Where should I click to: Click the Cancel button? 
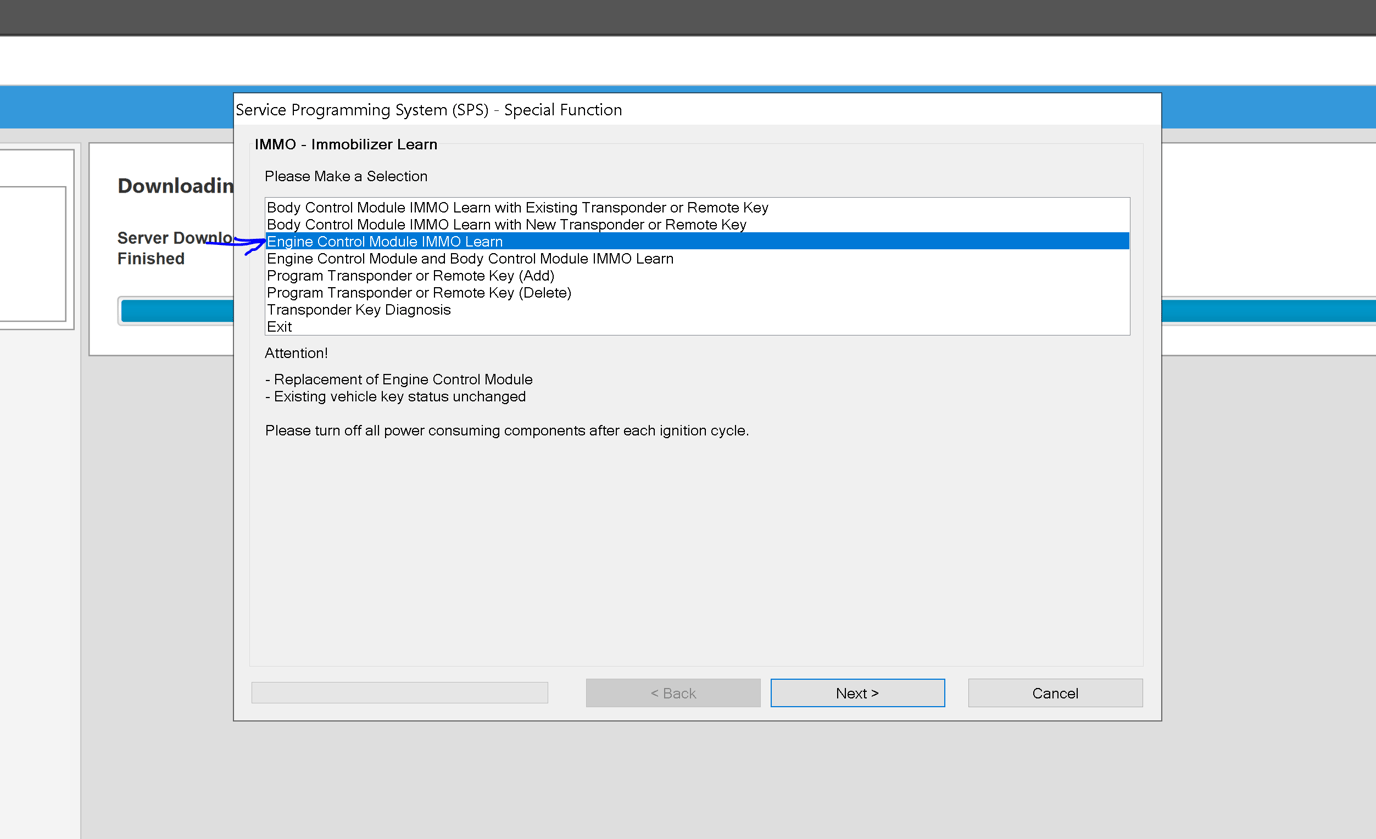[1054, 693]
